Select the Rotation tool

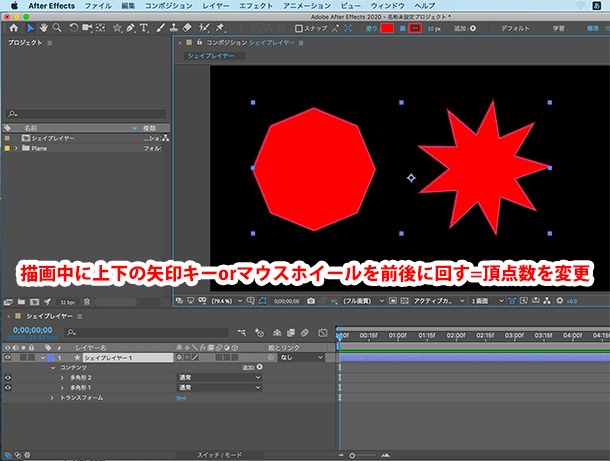click(74, 28)
